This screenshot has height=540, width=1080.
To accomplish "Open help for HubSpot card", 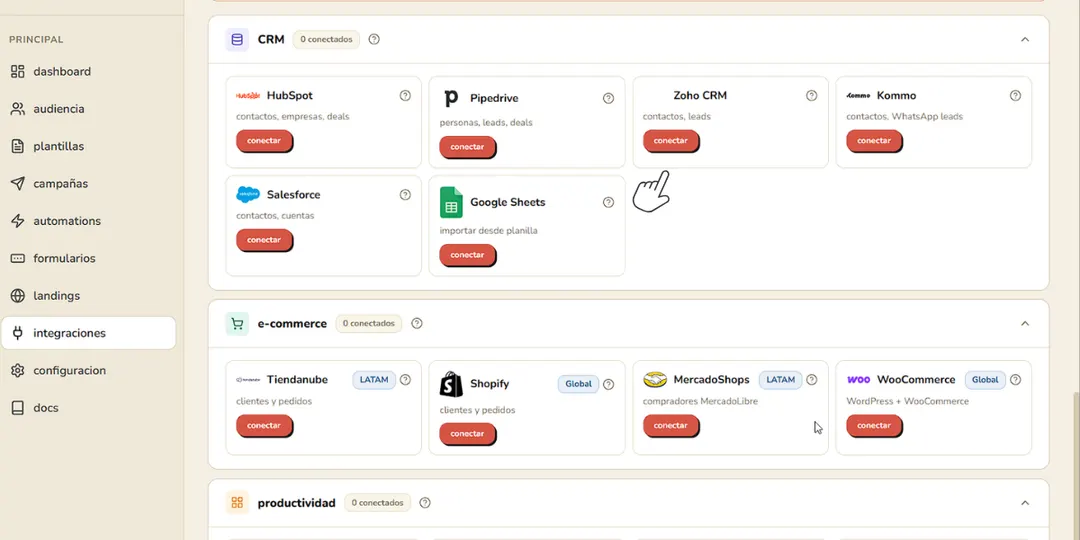I will (405, 96).
